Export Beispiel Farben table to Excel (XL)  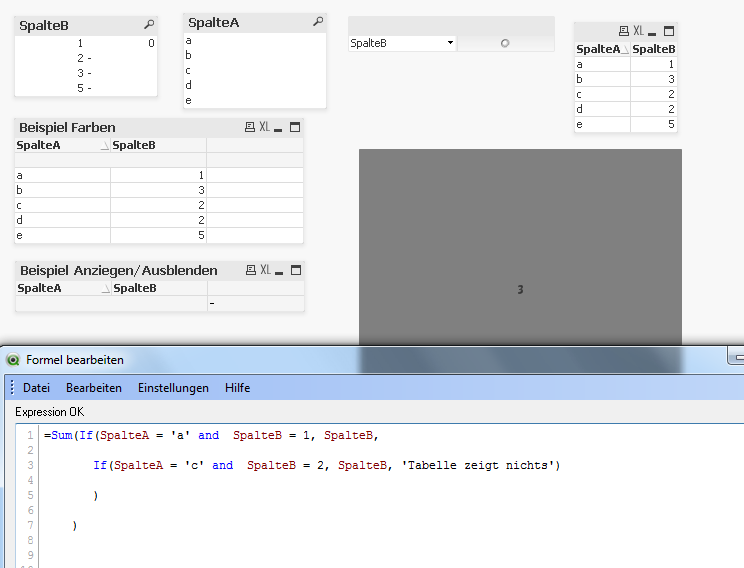(x=264, y=127)
